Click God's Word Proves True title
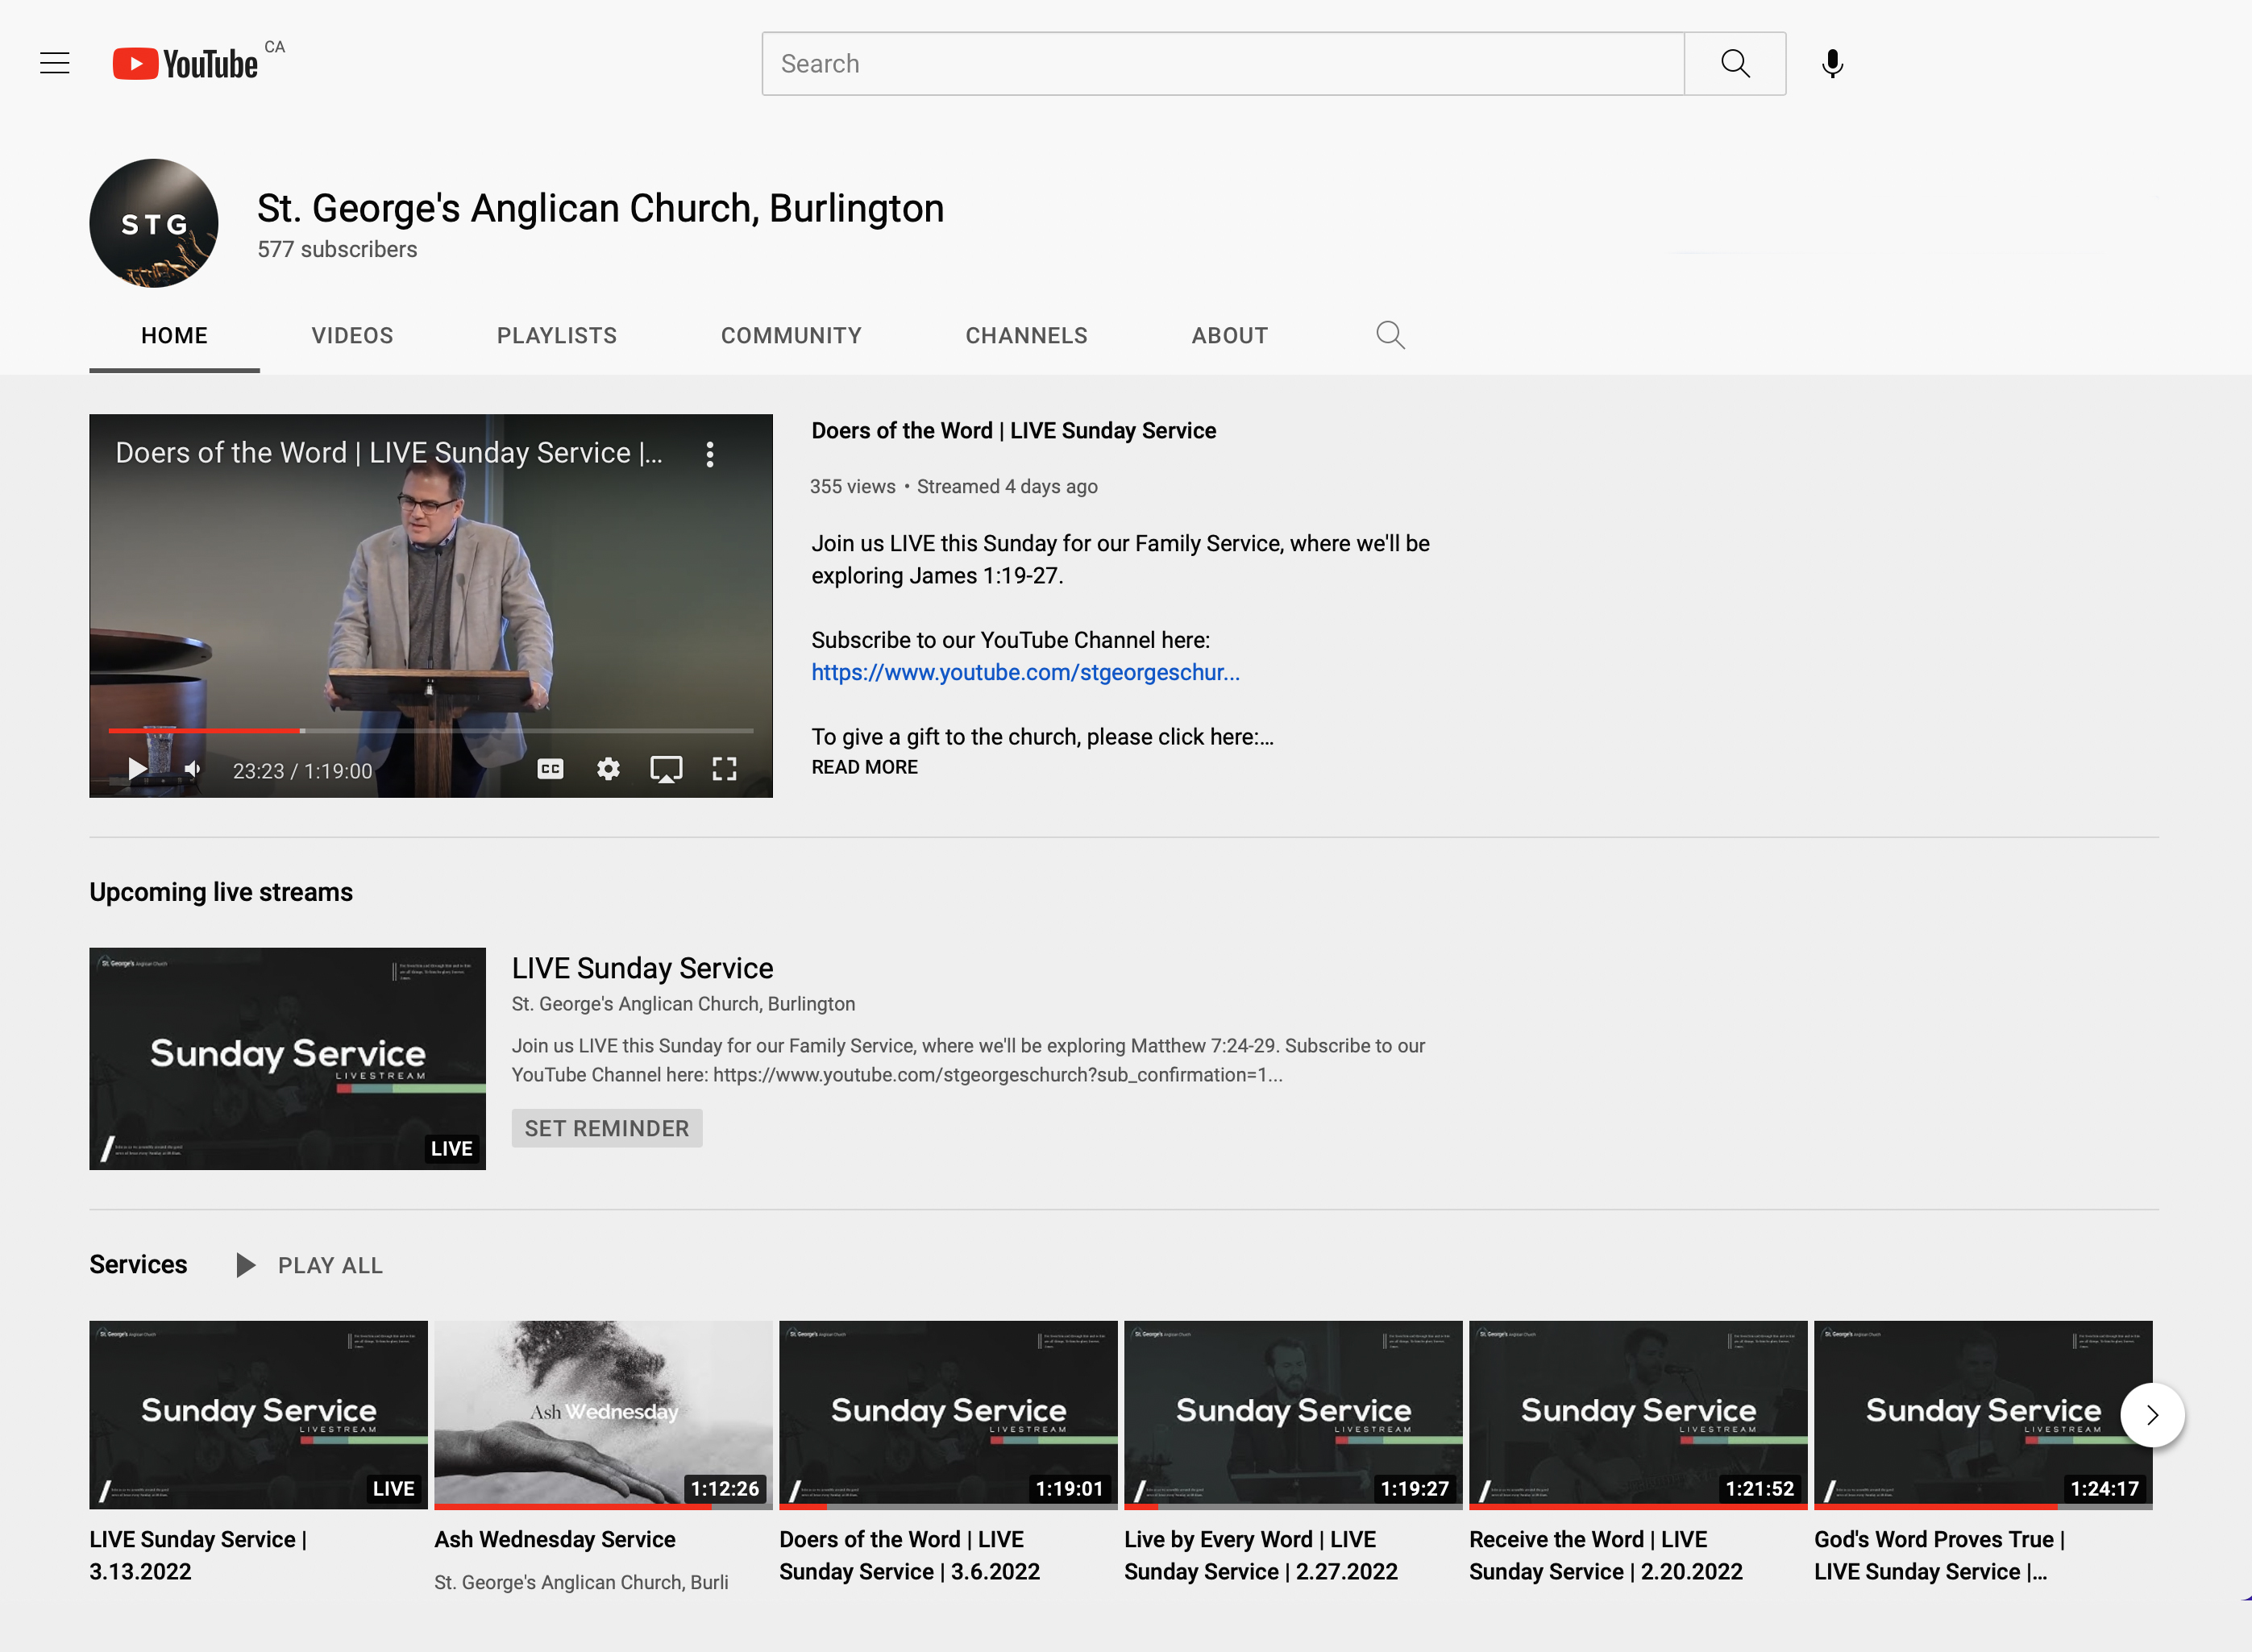The image size is (2252, 1652). (1940, 1555)
